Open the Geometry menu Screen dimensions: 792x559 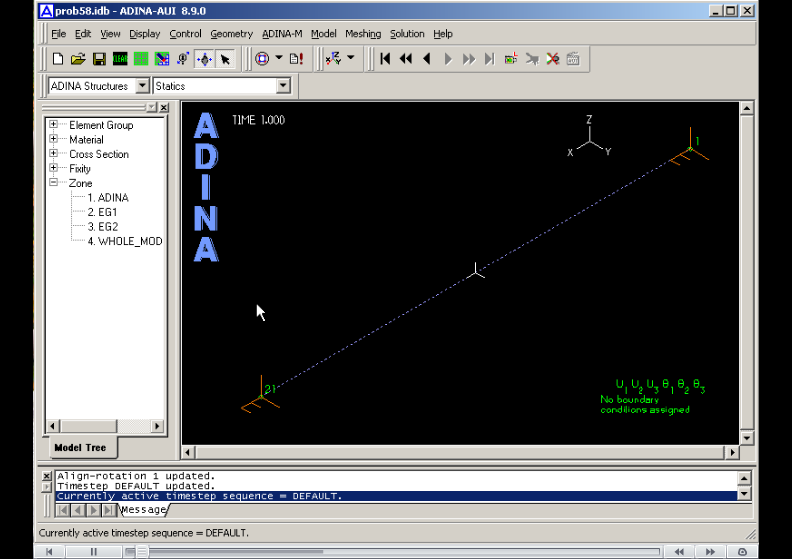231,34
